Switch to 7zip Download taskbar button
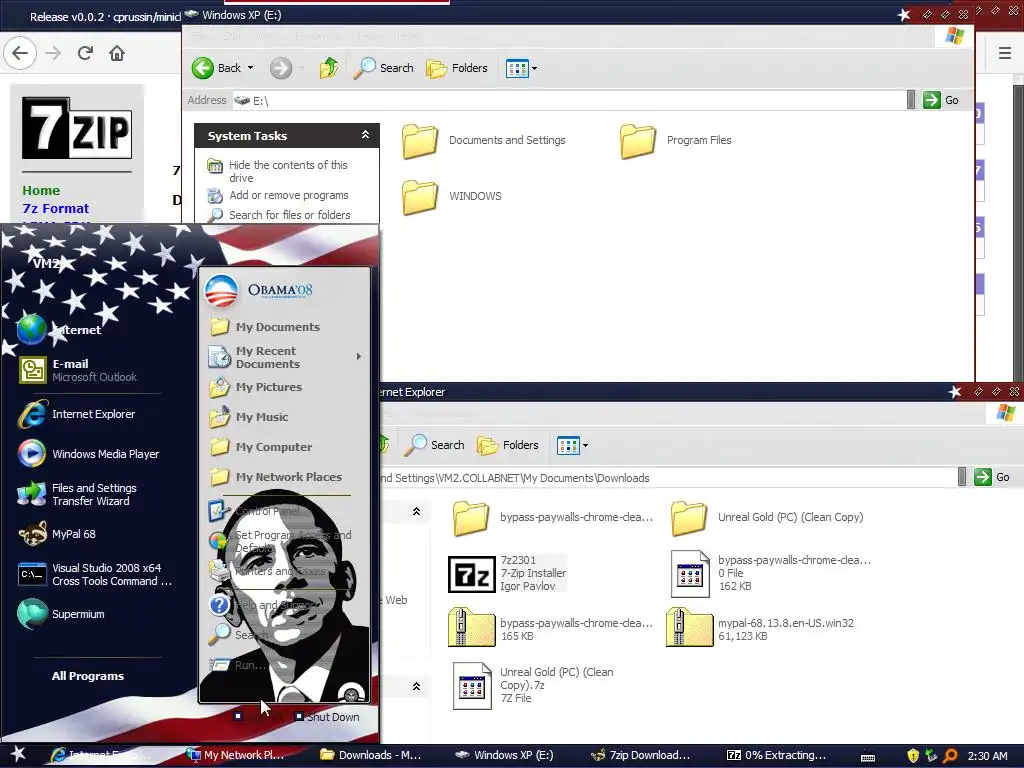 point(641,755)
